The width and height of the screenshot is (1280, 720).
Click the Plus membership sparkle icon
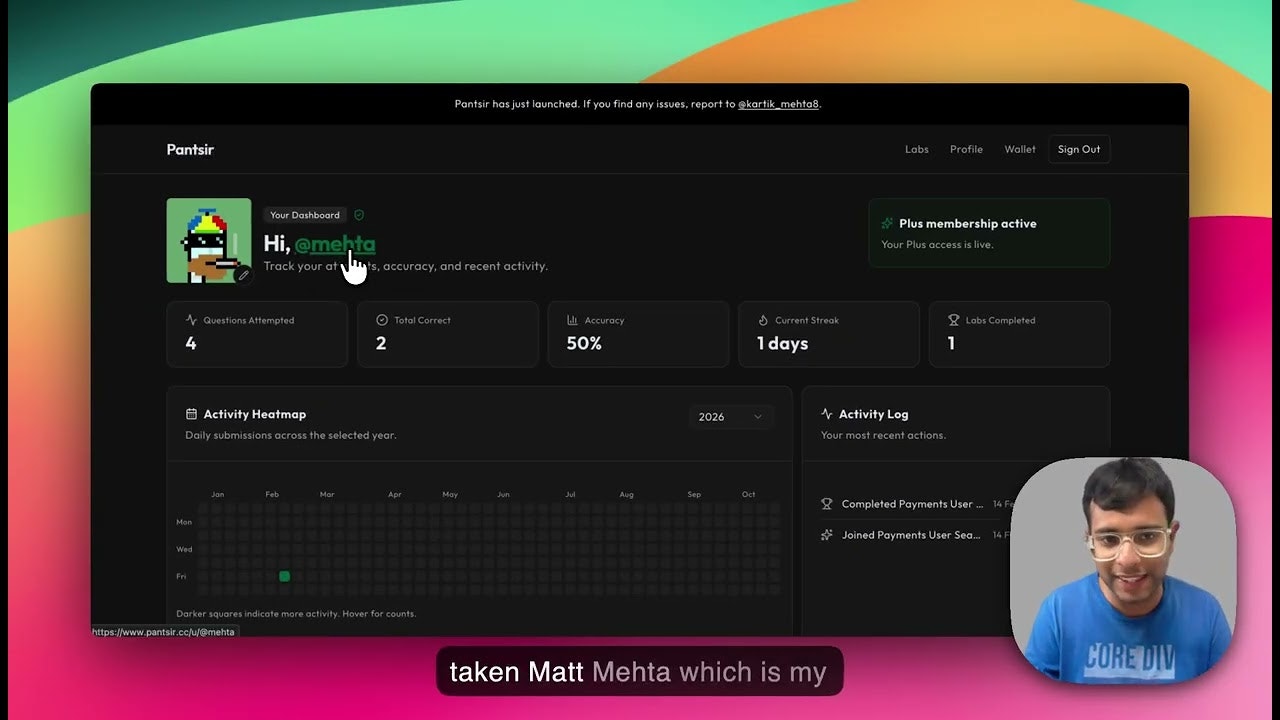(x=887, y=224)
